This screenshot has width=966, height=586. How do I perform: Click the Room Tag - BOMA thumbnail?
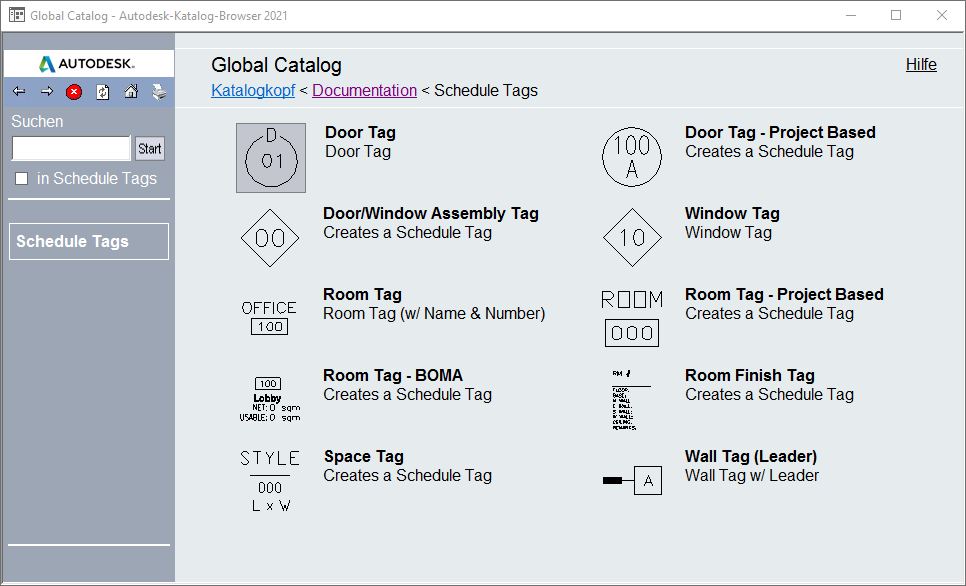coord(268,400)
